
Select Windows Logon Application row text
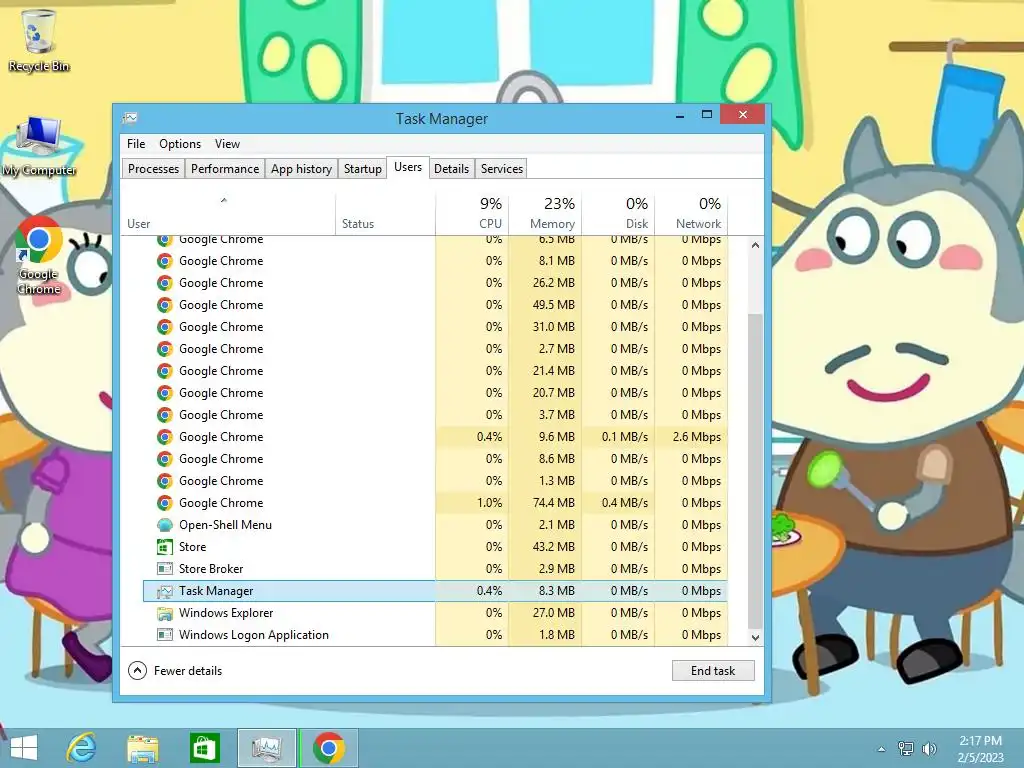253,635
